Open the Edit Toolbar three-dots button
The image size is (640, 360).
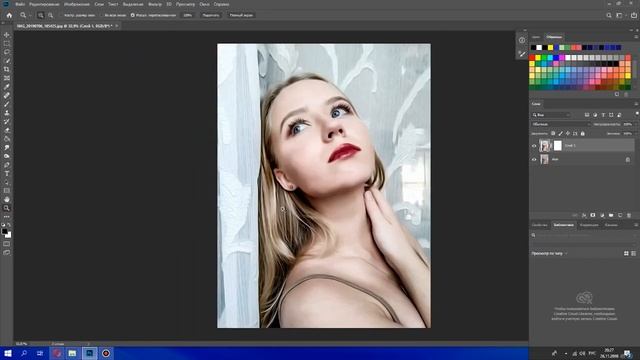click(x=7, y=217)
